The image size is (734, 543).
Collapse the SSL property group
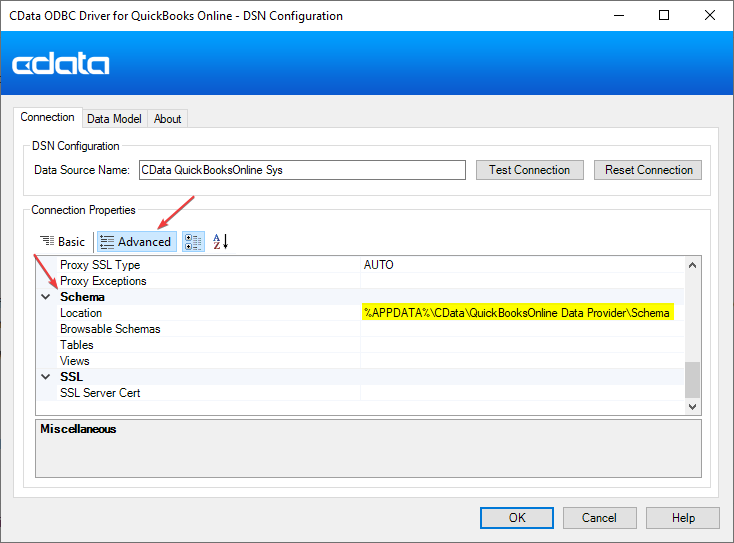coord(46,377)
